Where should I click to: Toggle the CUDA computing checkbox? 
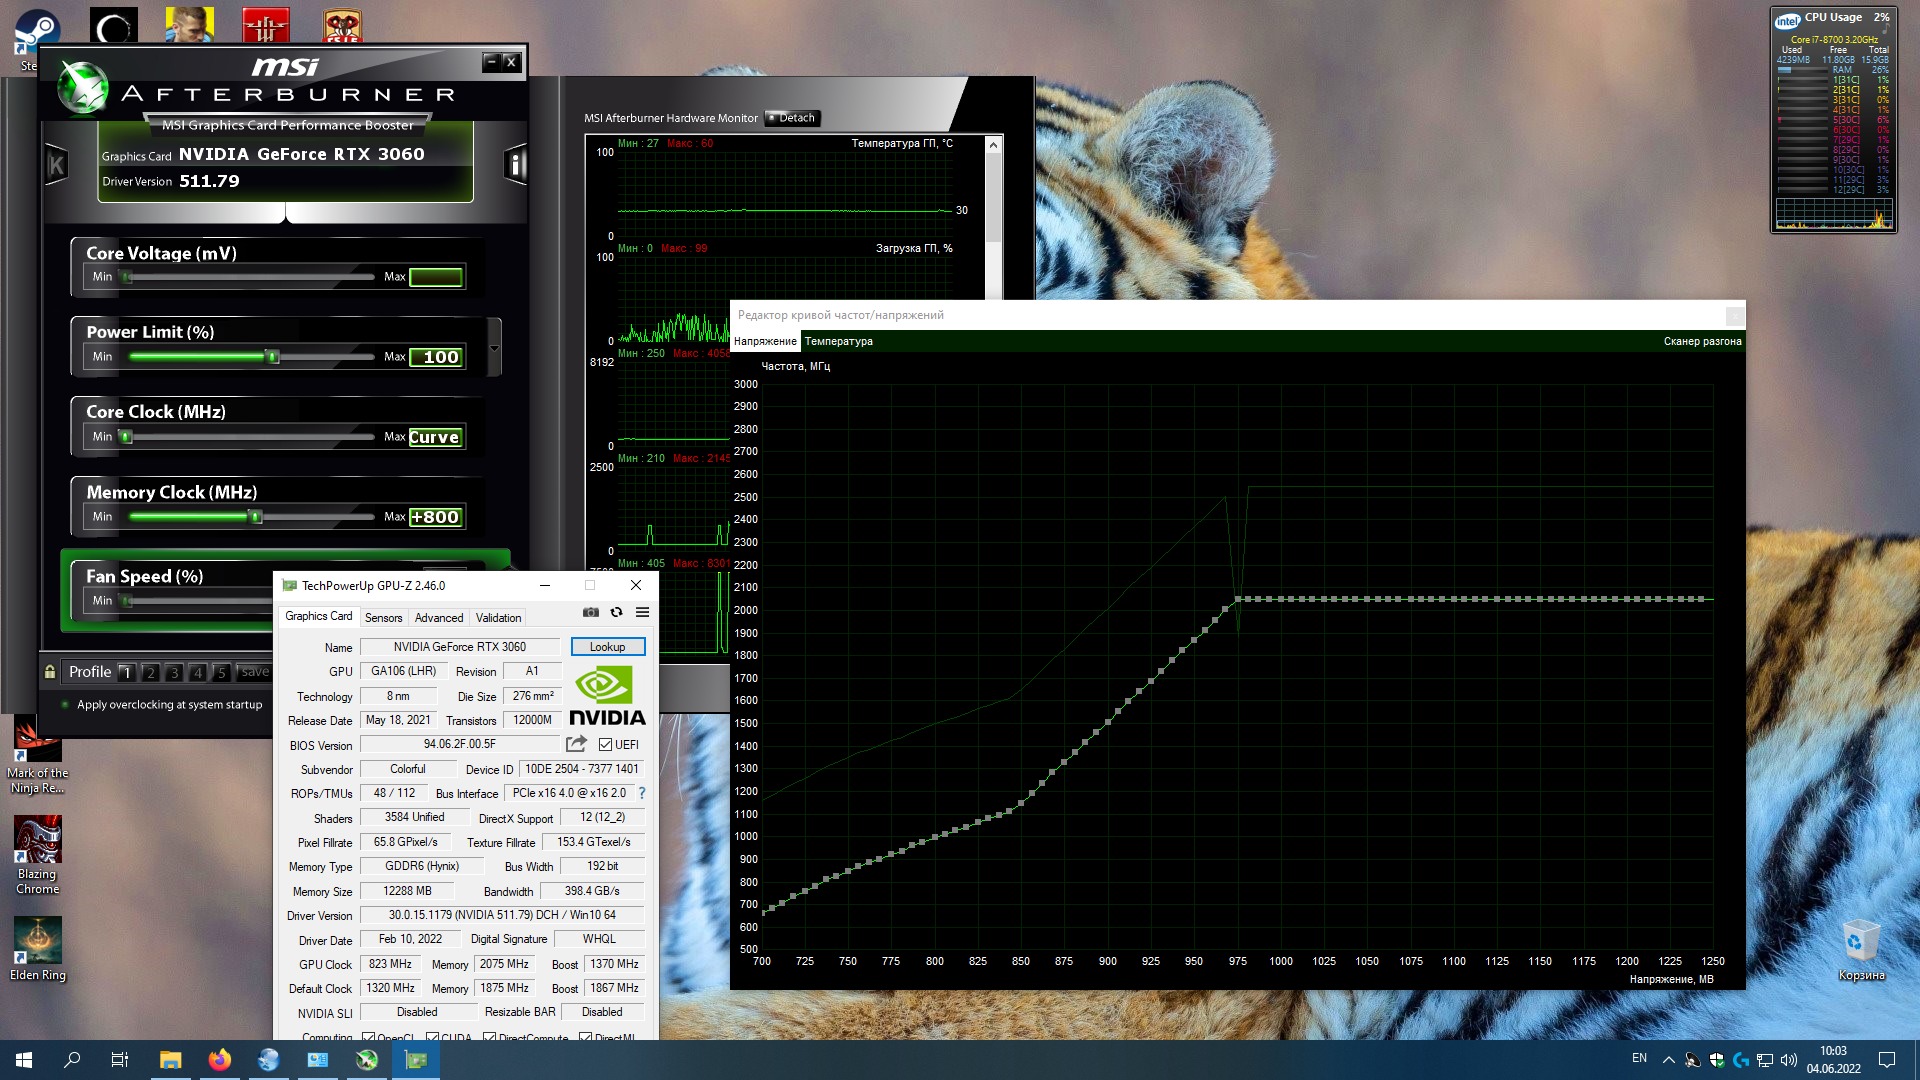click(x=432, y=1037)
